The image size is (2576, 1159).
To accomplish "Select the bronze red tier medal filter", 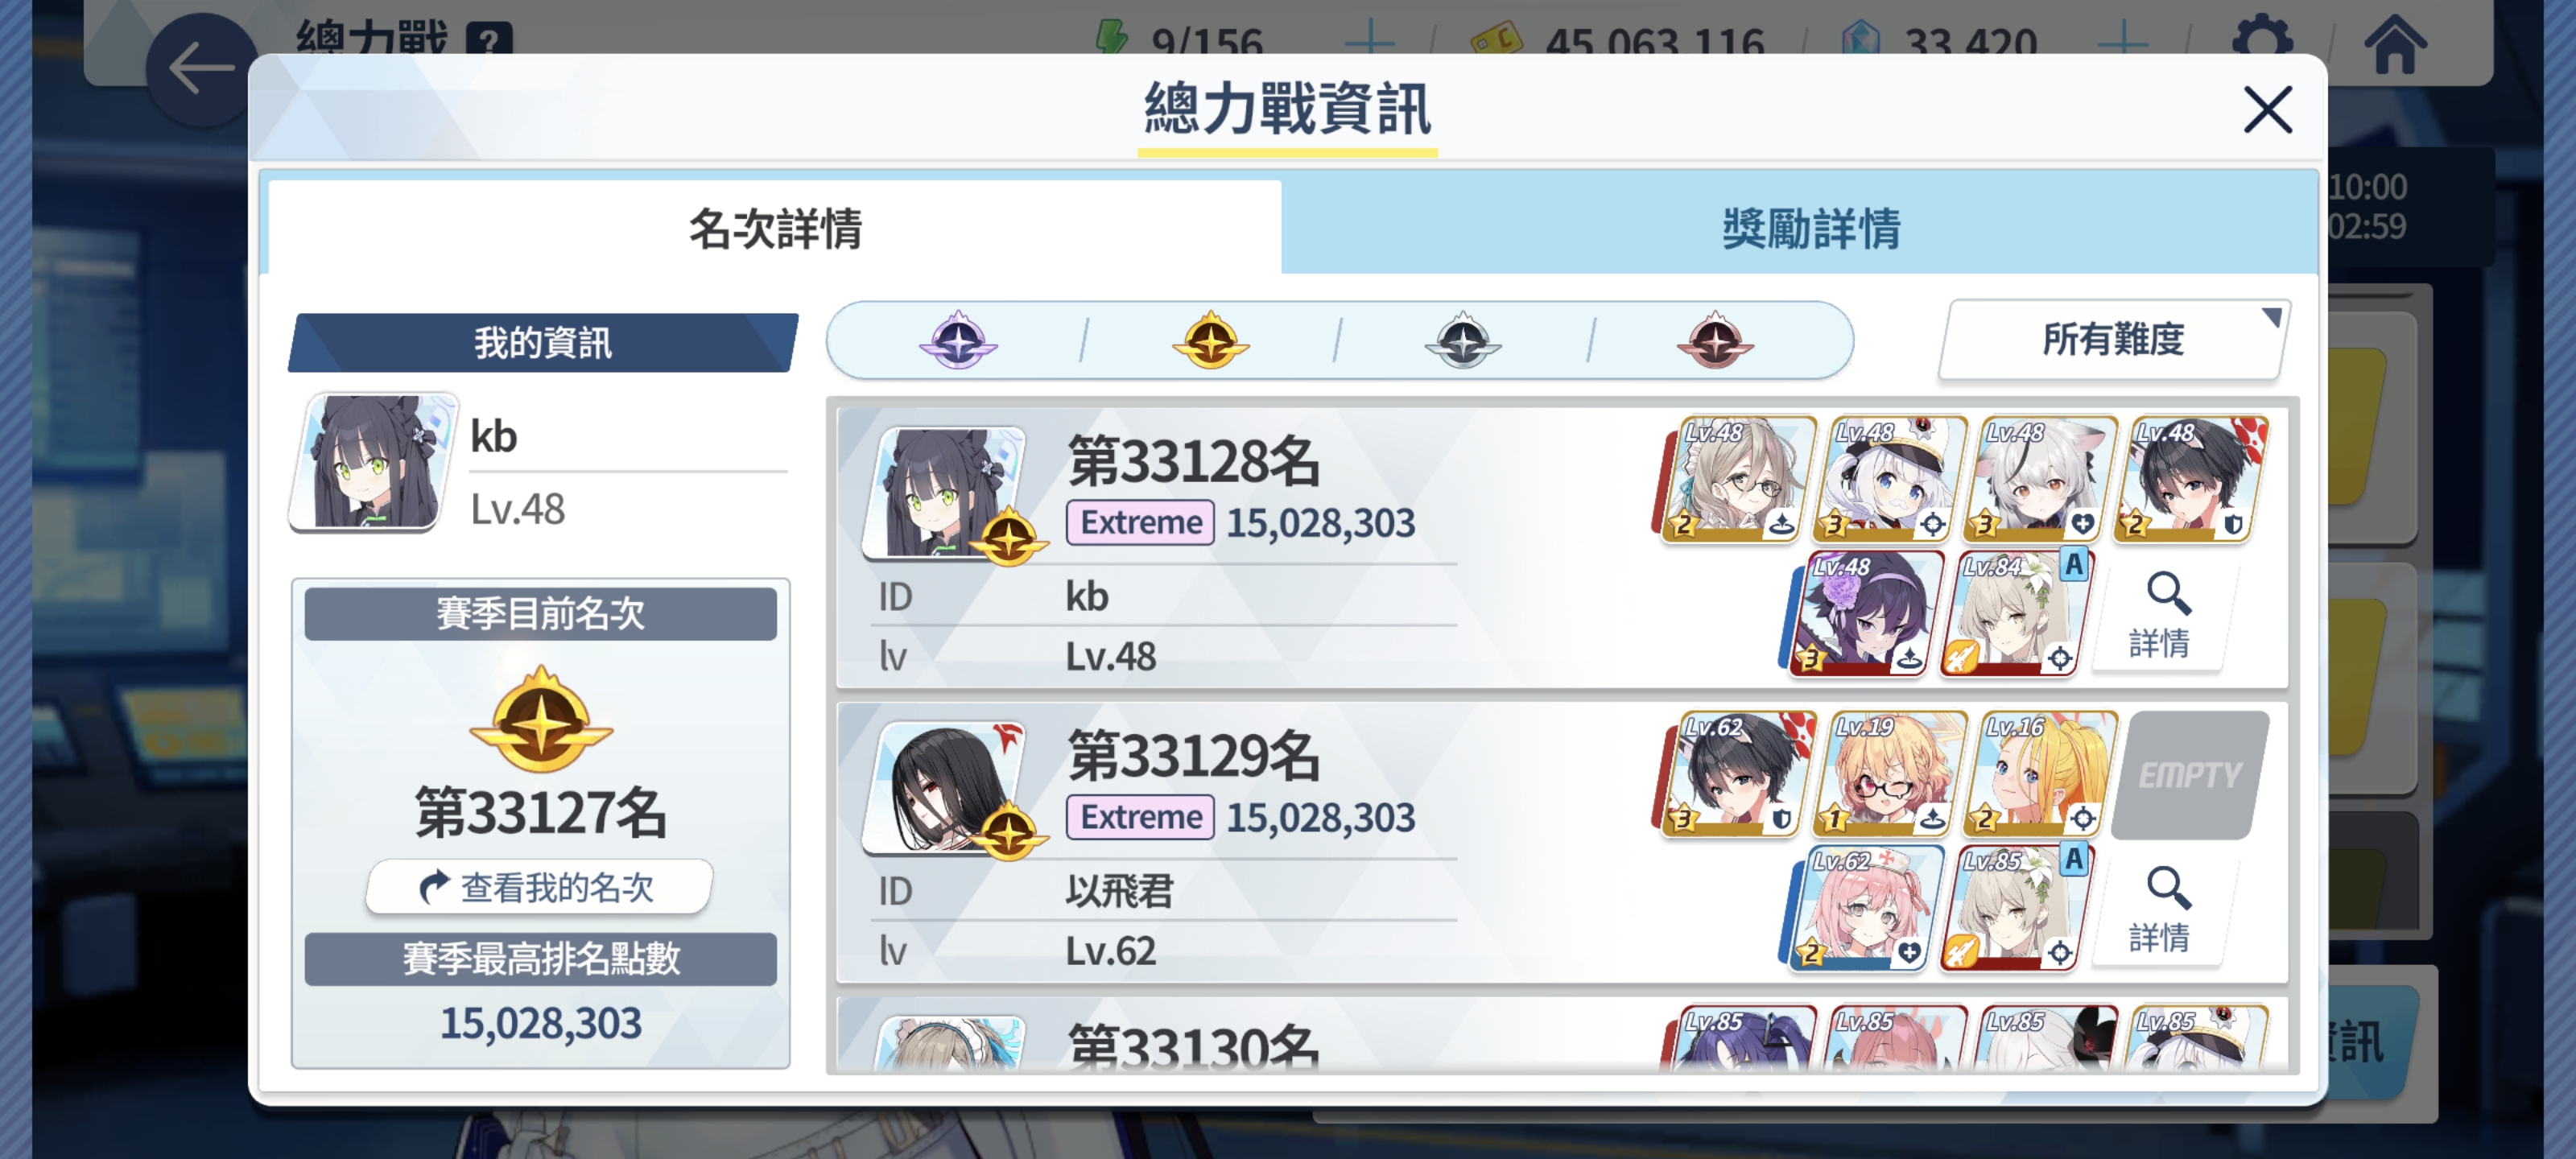I will coord(1714,340).
